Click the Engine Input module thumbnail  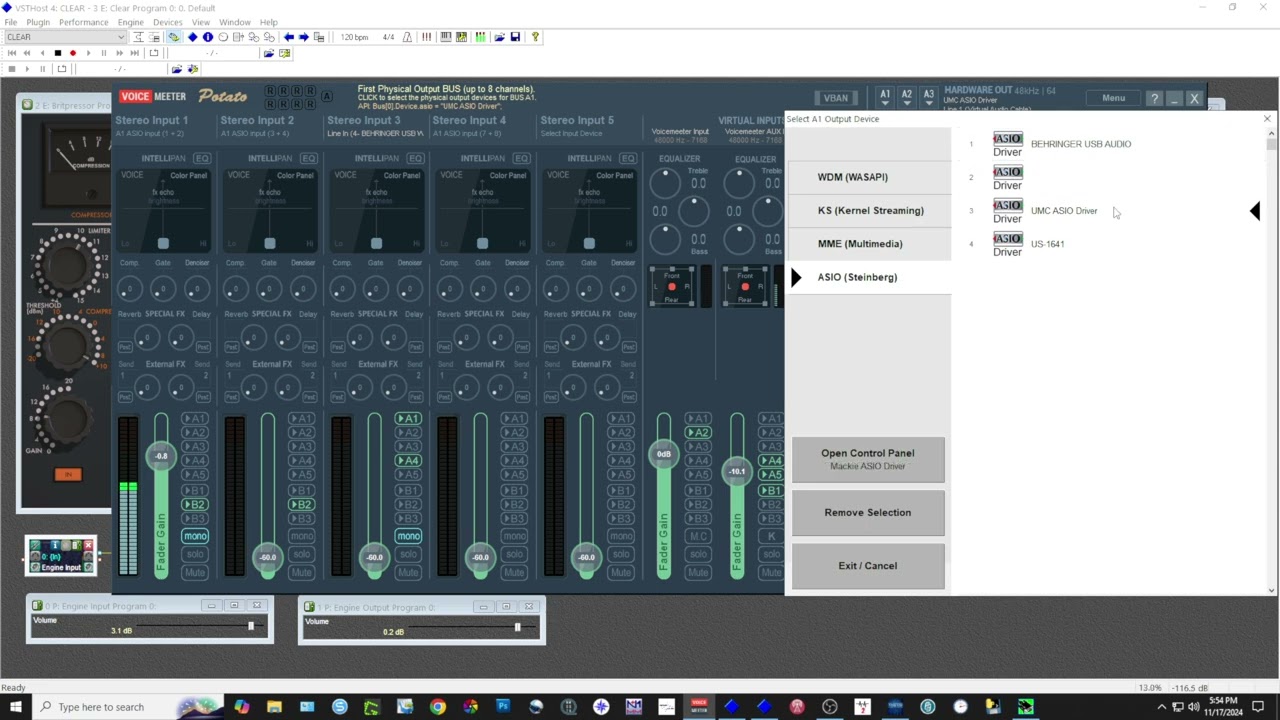[61, 556]
